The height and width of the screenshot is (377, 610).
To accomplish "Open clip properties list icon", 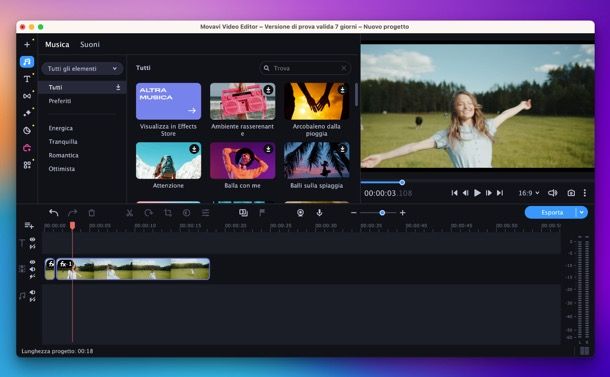I will coord(205,213).
